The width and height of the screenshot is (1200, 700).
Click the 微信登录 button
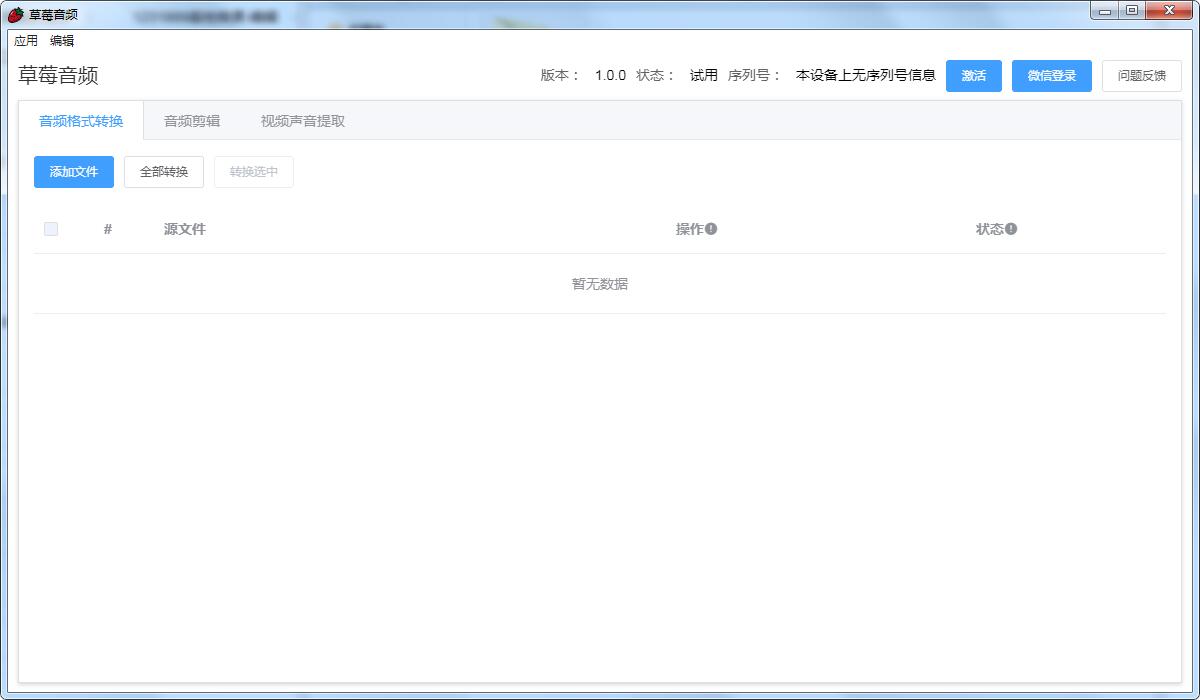1051,76
